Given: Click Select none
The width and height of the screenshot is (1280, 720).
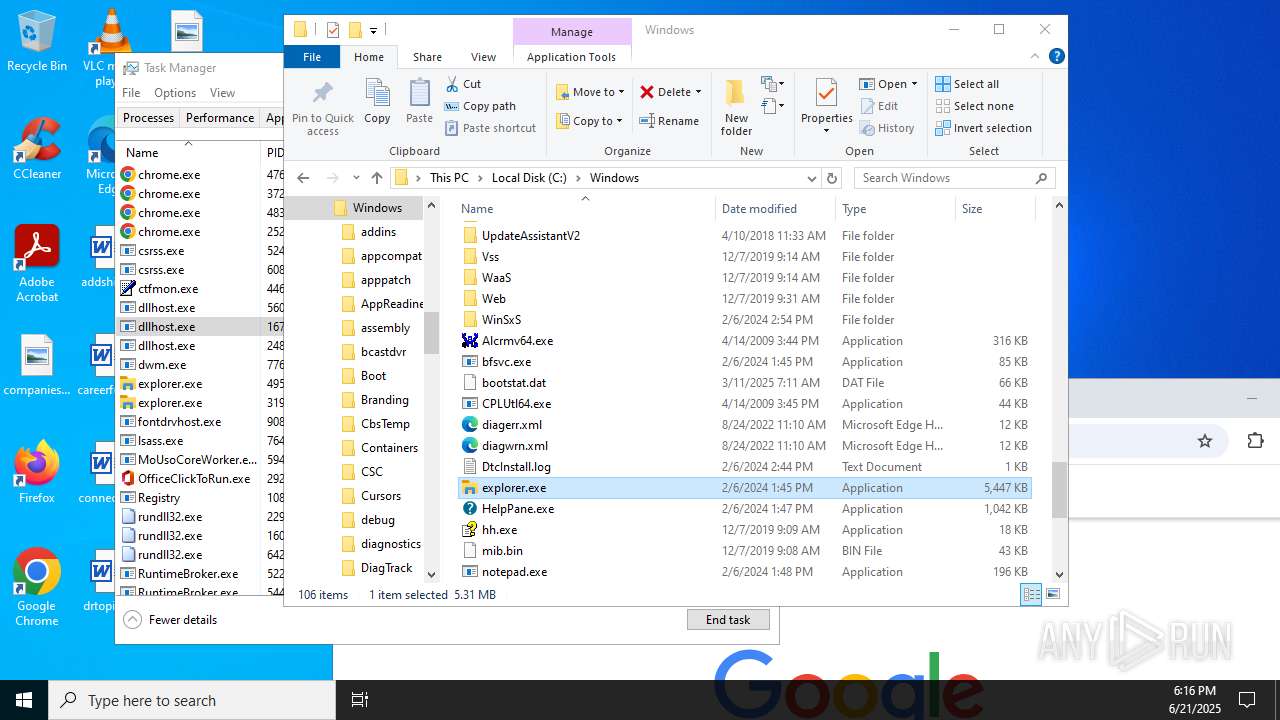Looking at the screenshot, I should click(x=974, y=106).
